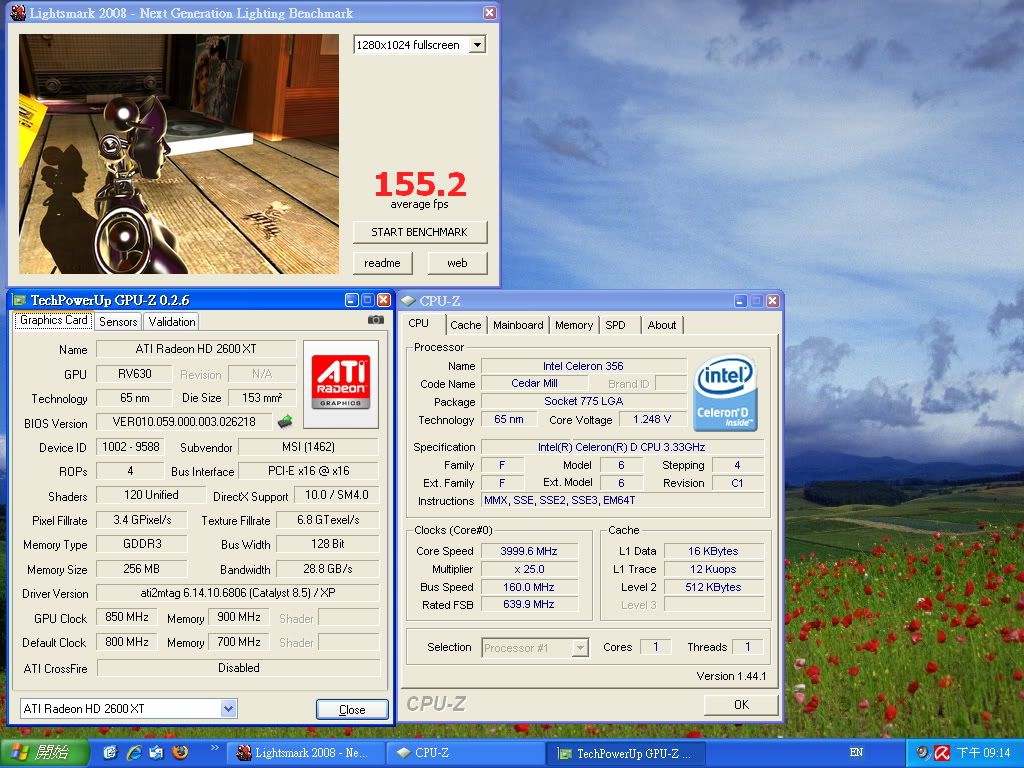Image resolution: width=1024 pixels, height=768 pixels.
Task: Click the save BIOS chip icon
Action: [x=285, y=422]
